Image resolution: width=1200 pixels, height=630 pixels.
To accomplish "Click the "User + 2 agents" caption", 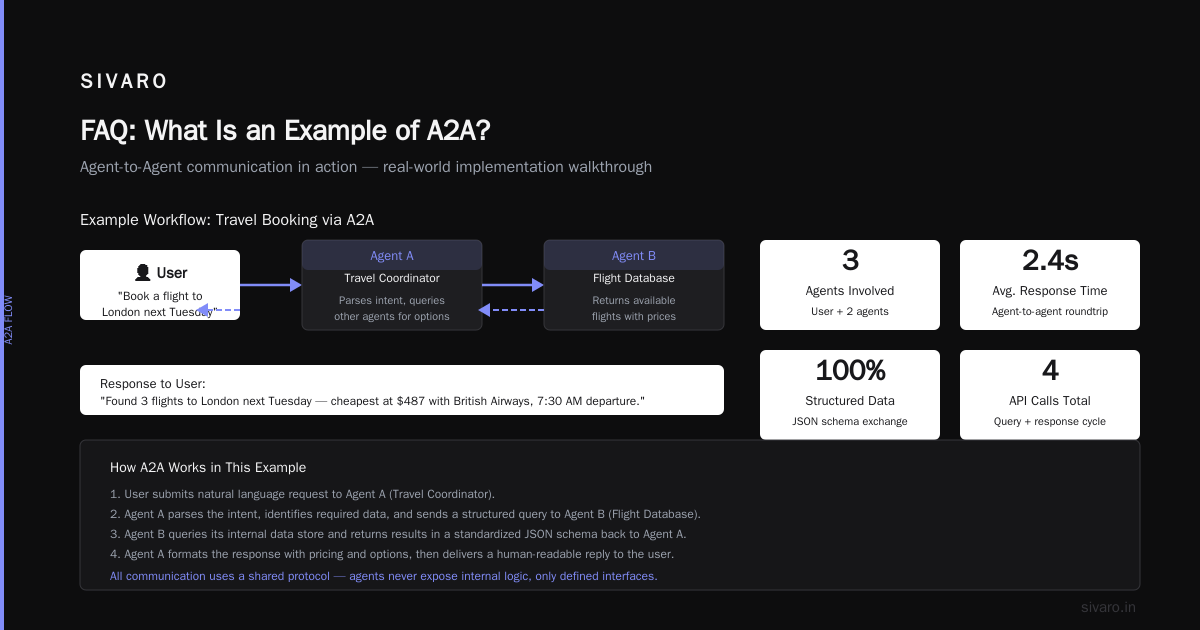I will [850, 311].
